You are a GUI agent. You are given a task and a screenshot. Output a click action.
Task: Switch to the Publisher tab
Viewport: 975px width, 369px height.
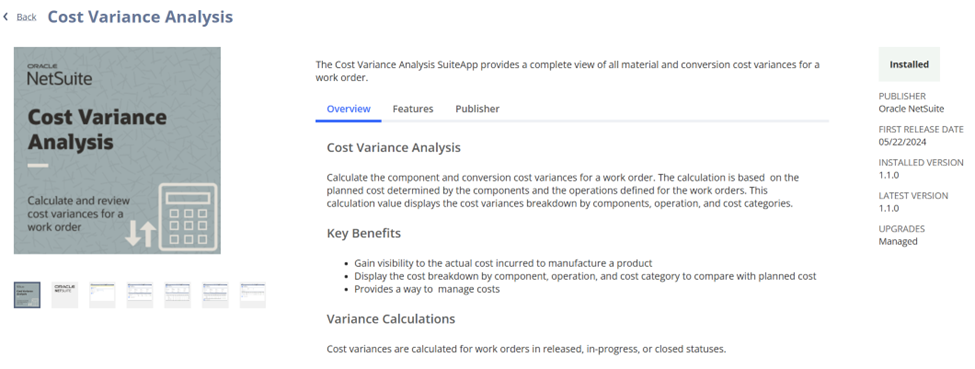click(477, 109)
